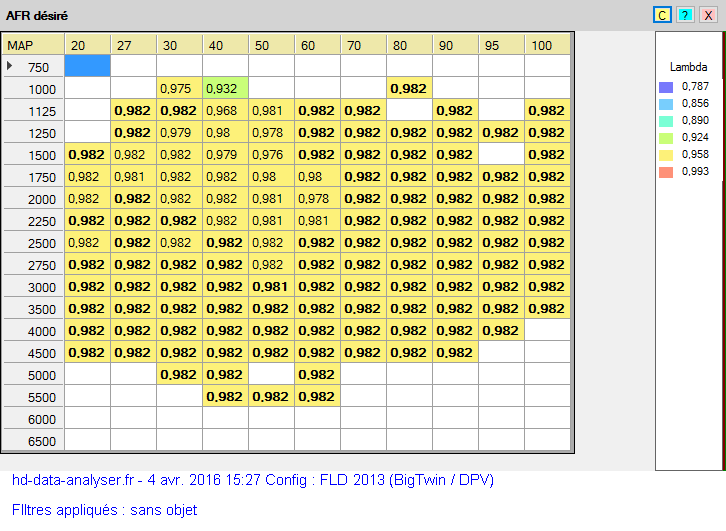Click the 0,978 cell in row 2000
Screen dimensions: 726x531
click(x=317, y=198)
